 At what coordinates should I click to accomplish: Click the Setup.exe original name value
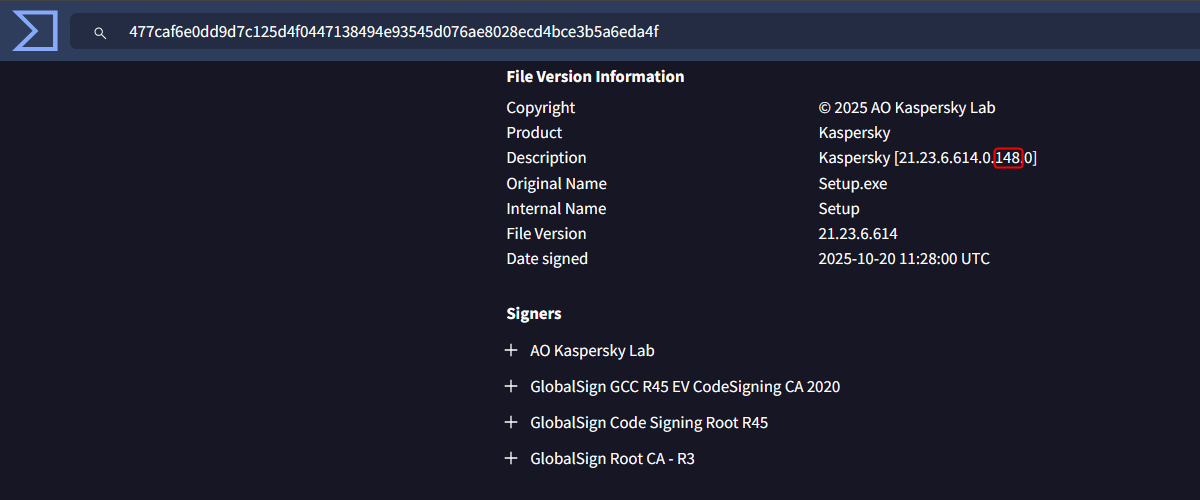tap(852, 184)
